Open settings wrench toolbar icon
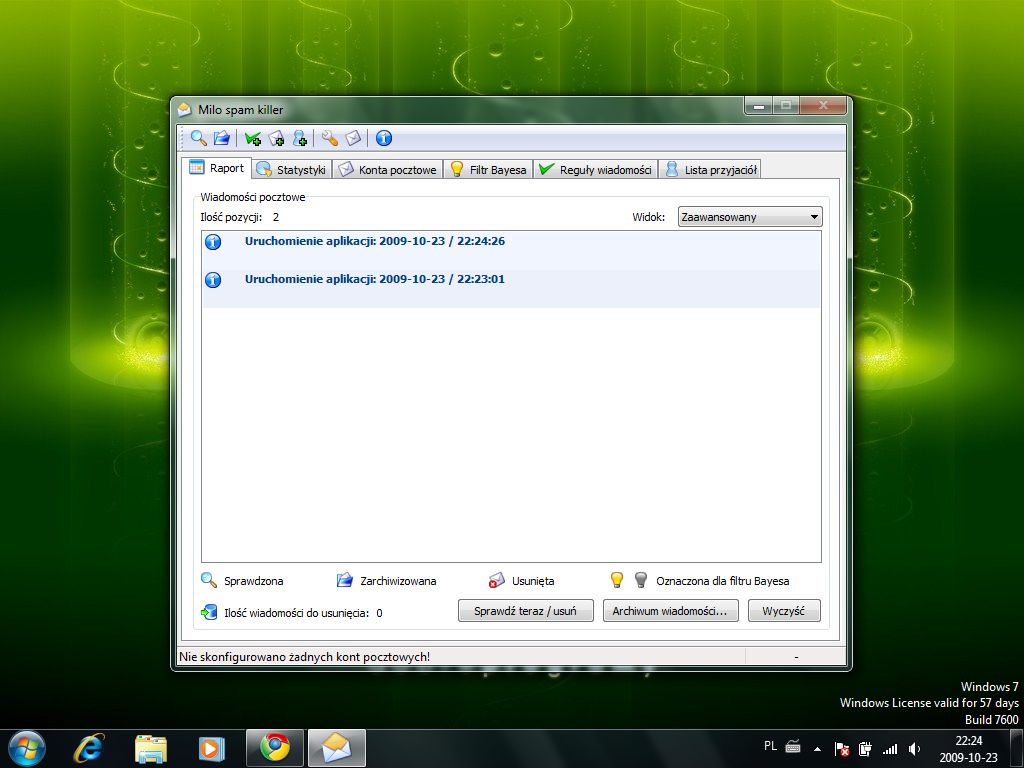Image resolution: width=1024 pixels, height=768 pixels. [x=329, y=138]
